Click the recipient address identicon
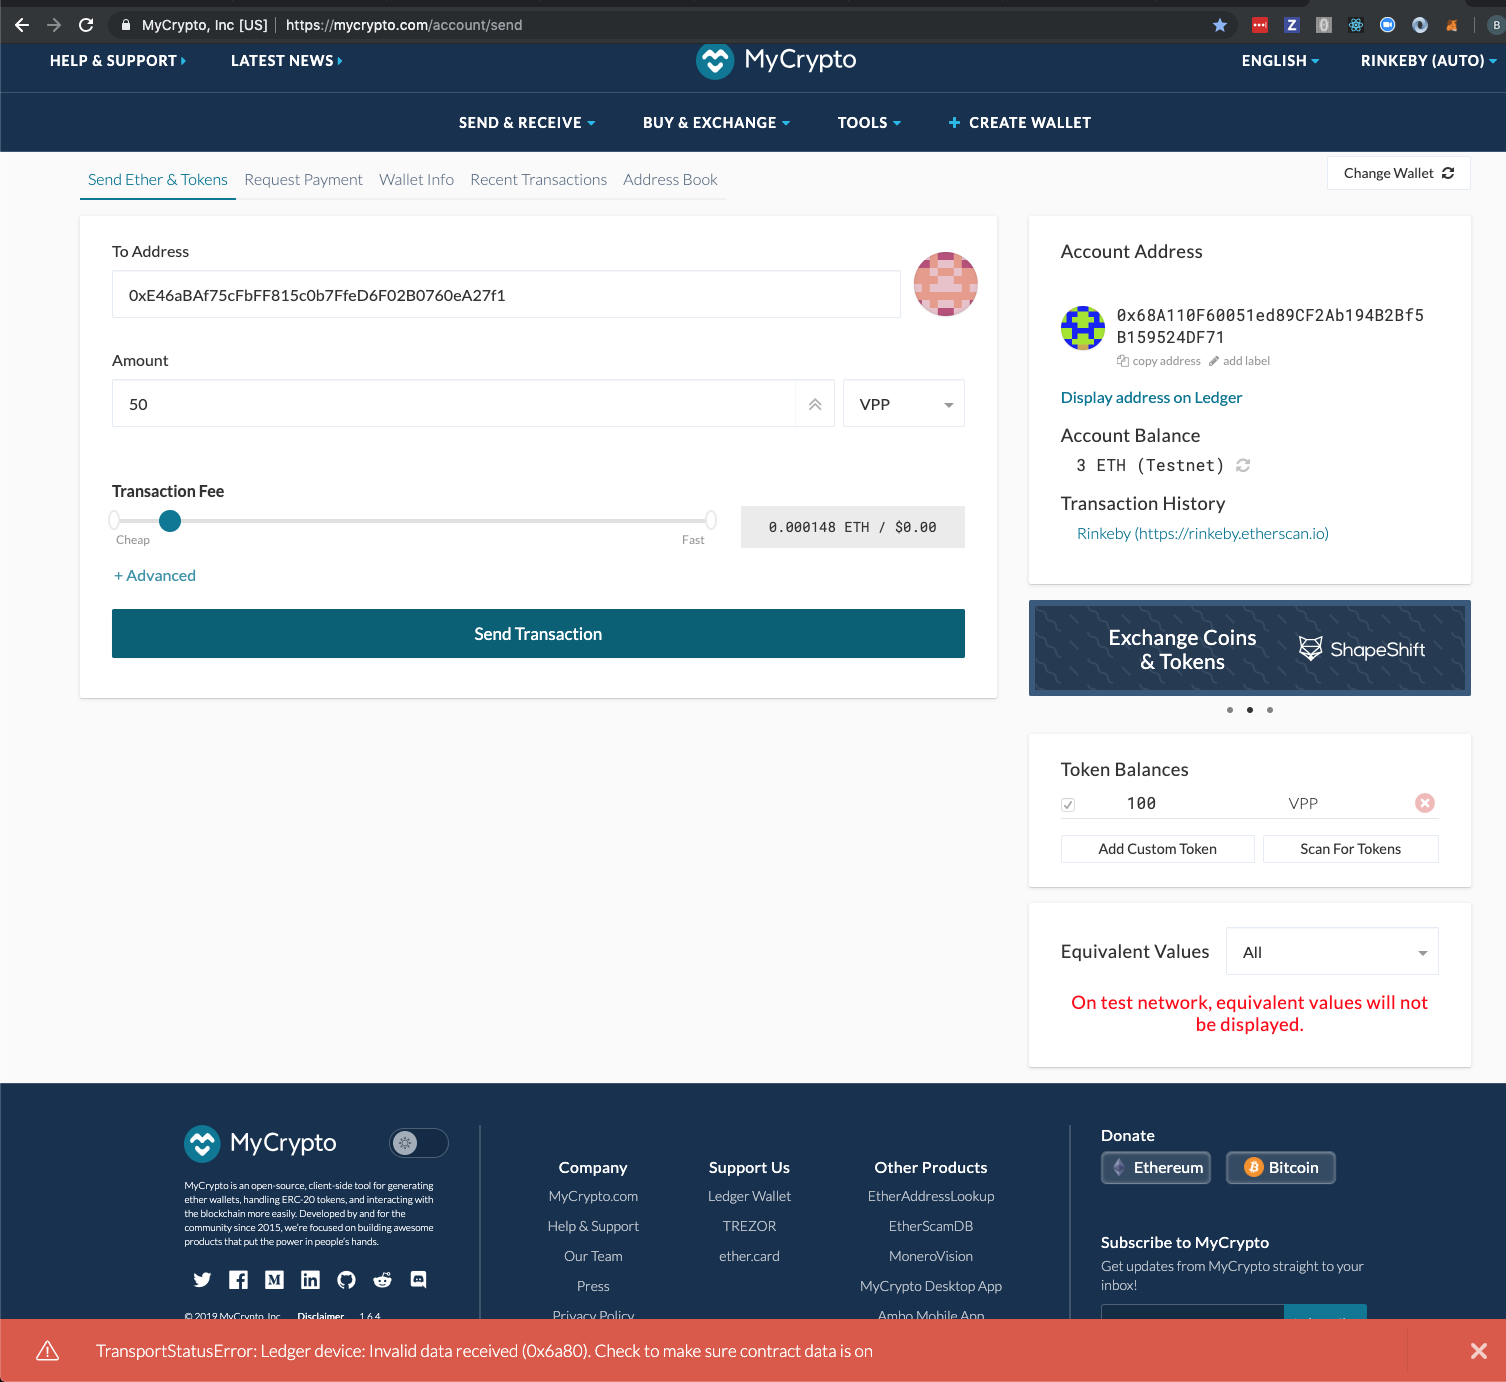Screen dimensions: 1506x1382 (944, 284)
